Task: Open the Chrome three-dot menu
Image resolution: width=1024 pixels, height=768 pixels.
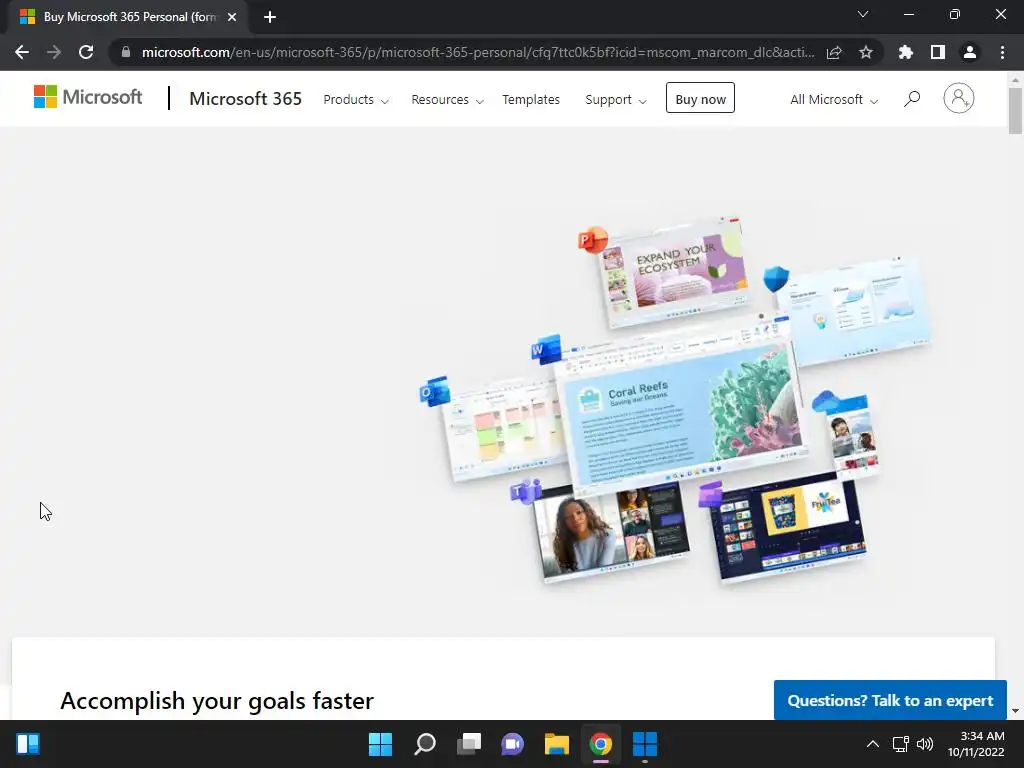Action: pos(1002,52)
